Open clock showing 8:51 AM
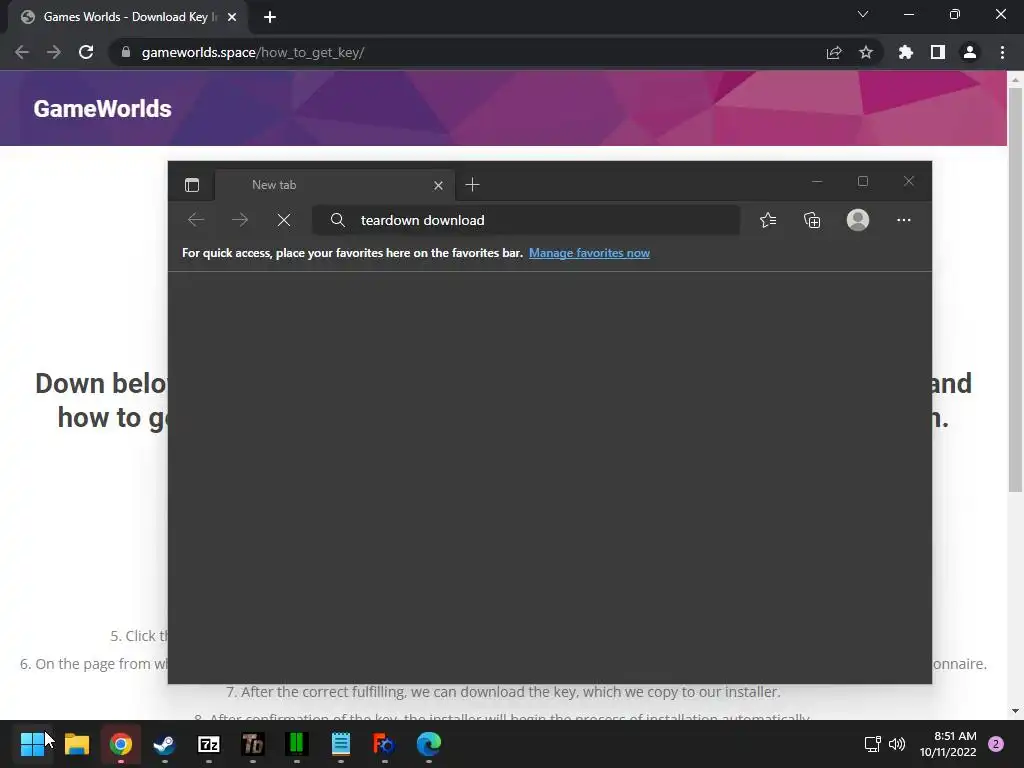1024x768 pixels. coord(948,744)
